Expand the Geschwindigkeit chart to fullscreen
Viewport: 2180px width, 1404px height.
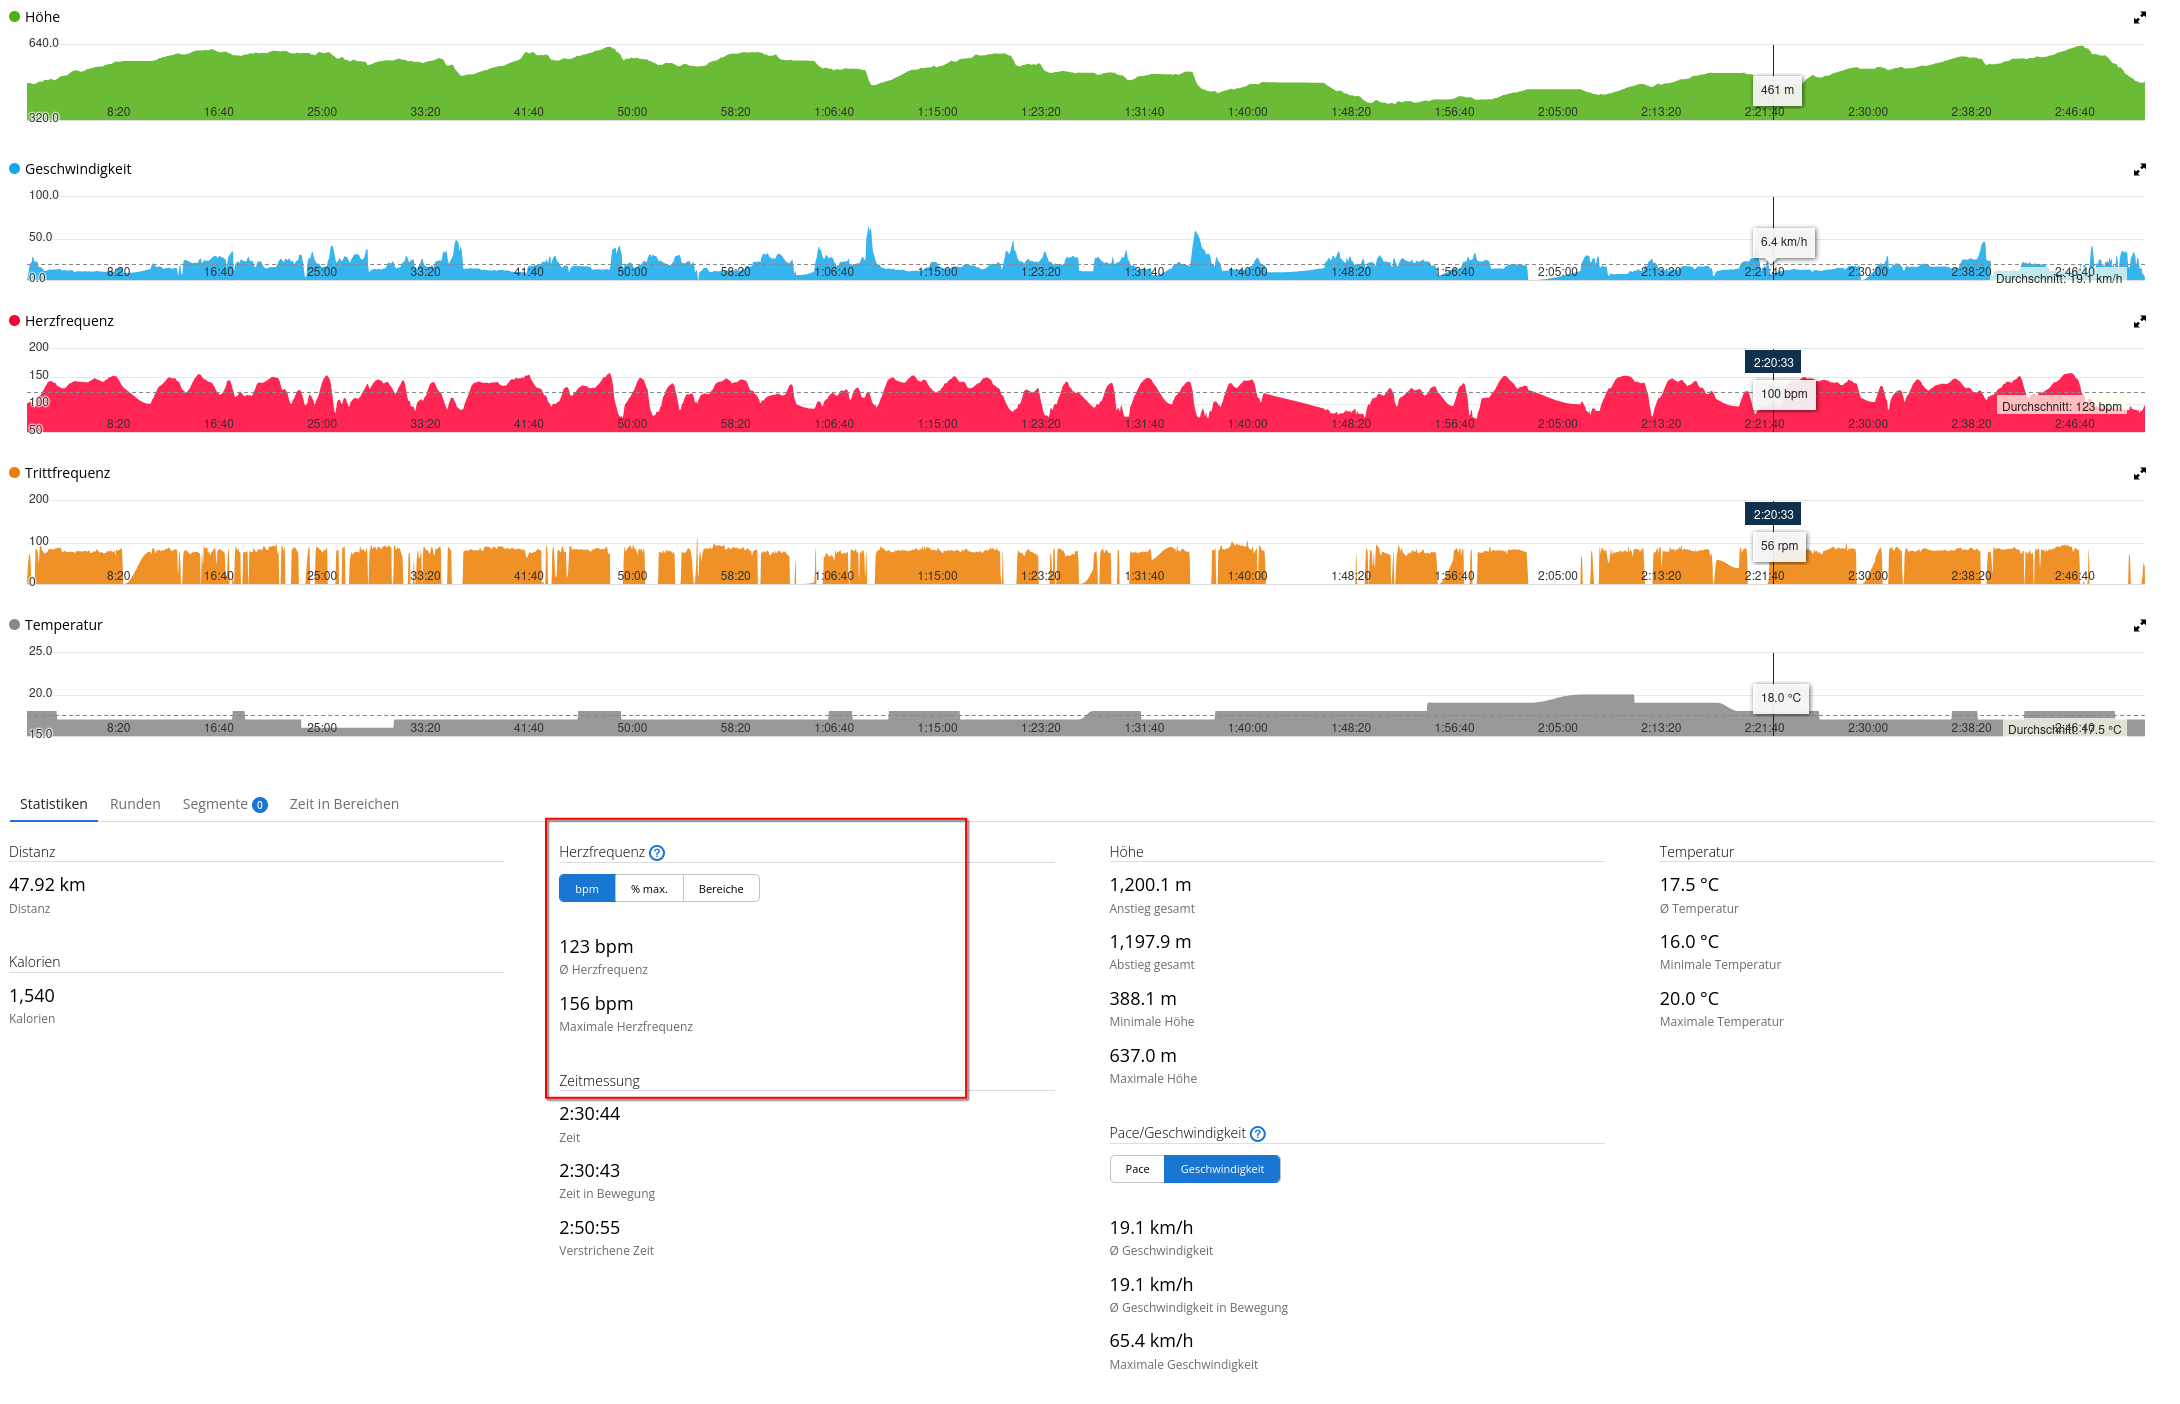[2139, 170]
